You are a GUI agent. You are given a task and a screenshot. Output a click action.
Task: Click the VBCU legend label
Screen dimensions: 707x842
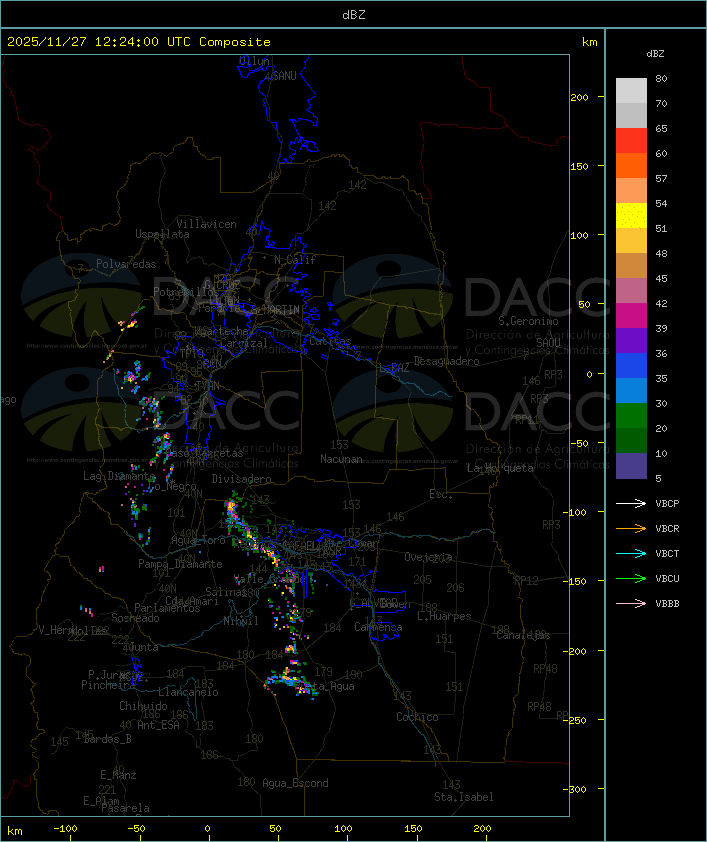pyautogui.click(x=667, y=579)
